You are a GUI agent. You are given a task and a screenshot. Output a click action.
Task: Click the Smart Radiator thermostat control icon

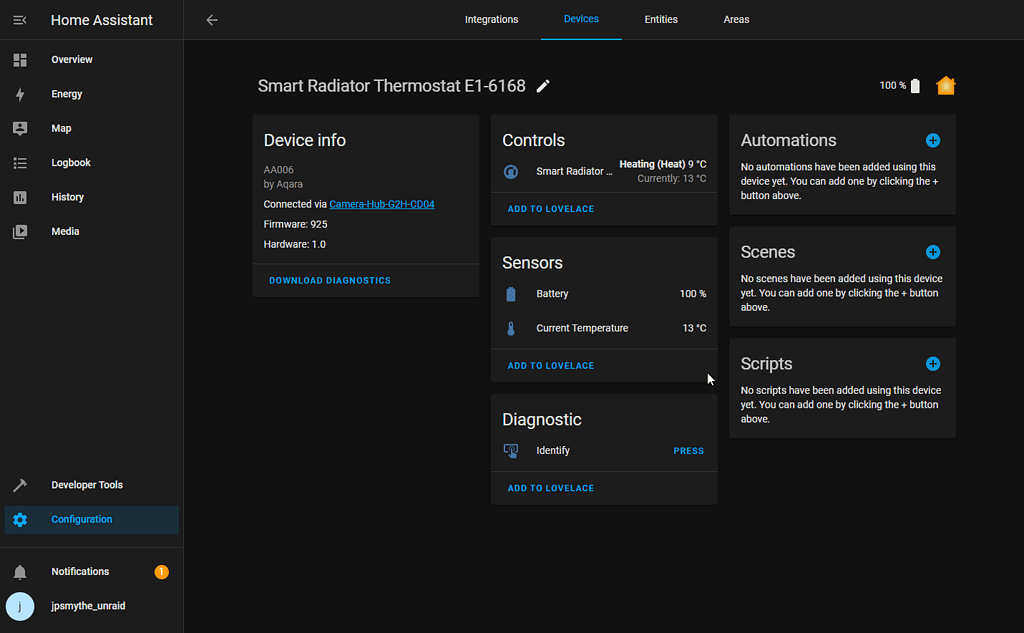[511, 171]
